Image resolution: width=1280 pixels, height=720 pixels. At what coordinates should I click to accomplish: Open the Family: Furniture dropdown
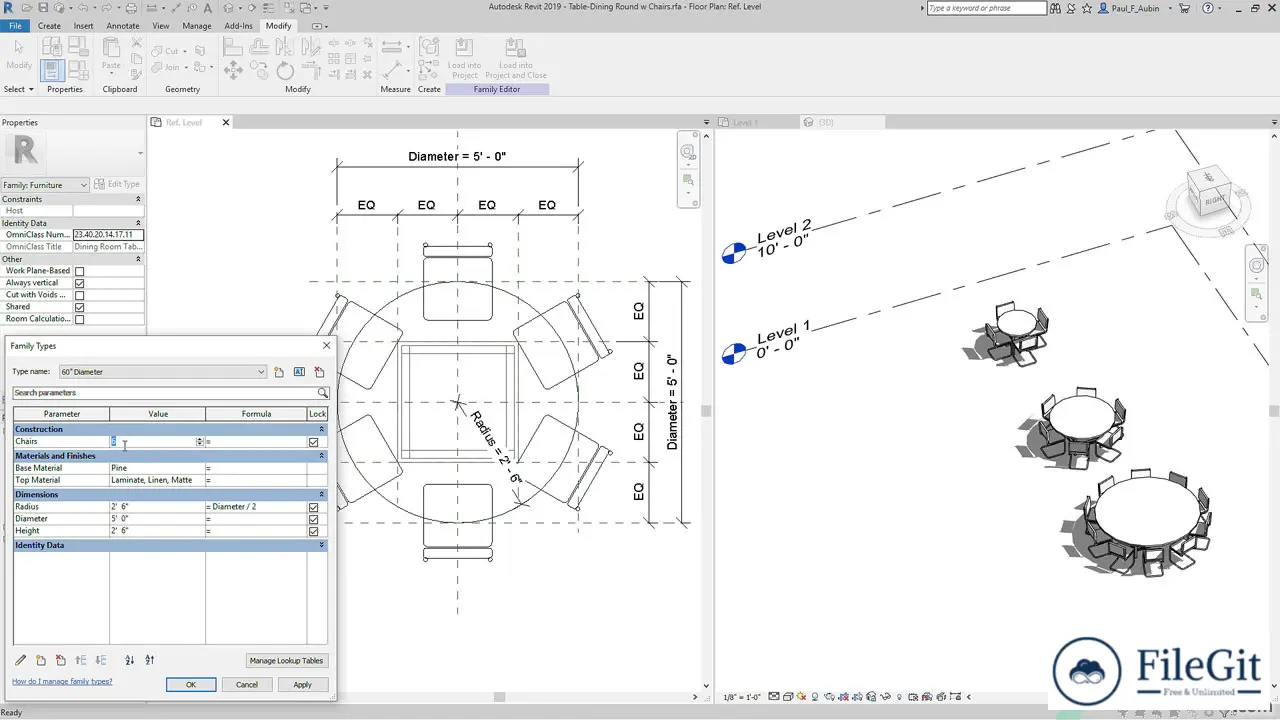(83, 185)
